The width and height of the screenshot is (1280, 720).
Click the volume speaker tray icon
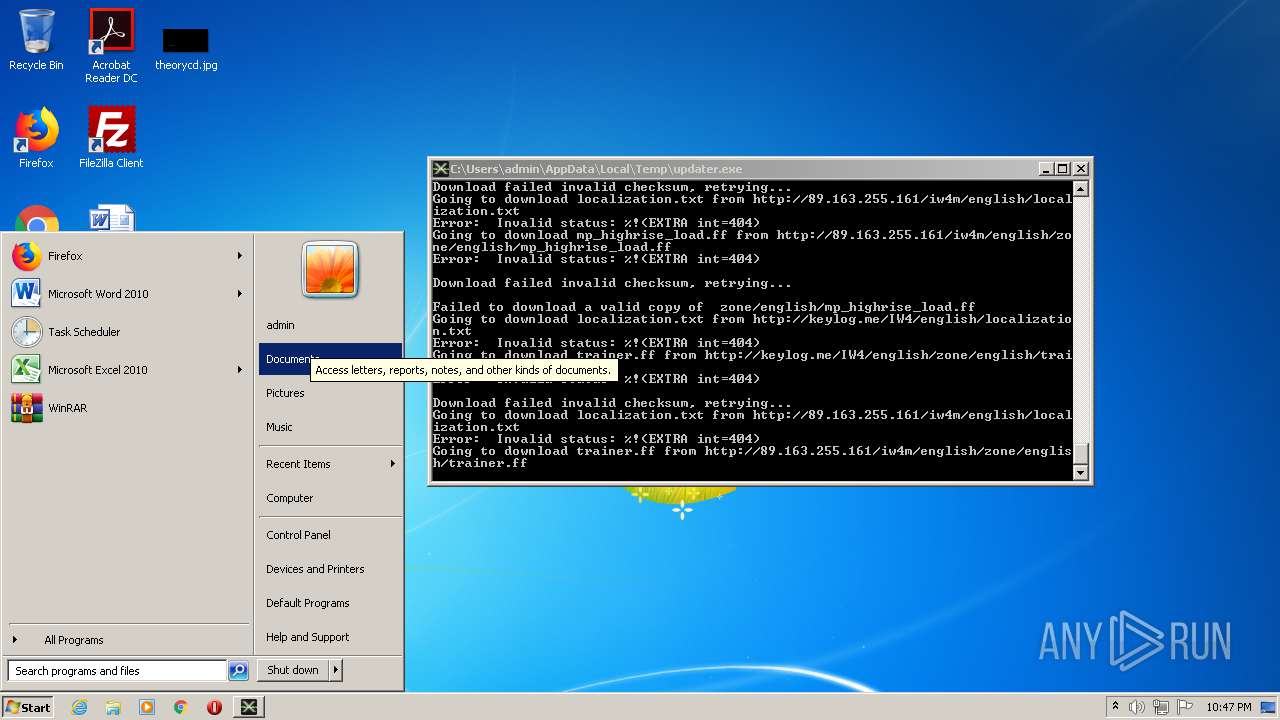click(1137, 707)
